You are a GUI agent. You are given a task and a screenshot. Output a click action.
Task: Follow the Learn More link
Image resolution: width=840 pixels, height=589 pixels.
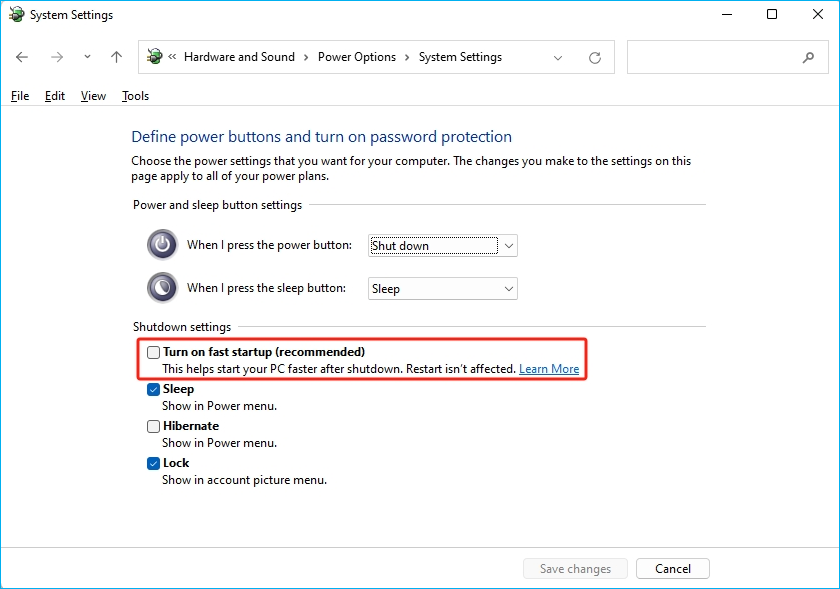(549, 369)
